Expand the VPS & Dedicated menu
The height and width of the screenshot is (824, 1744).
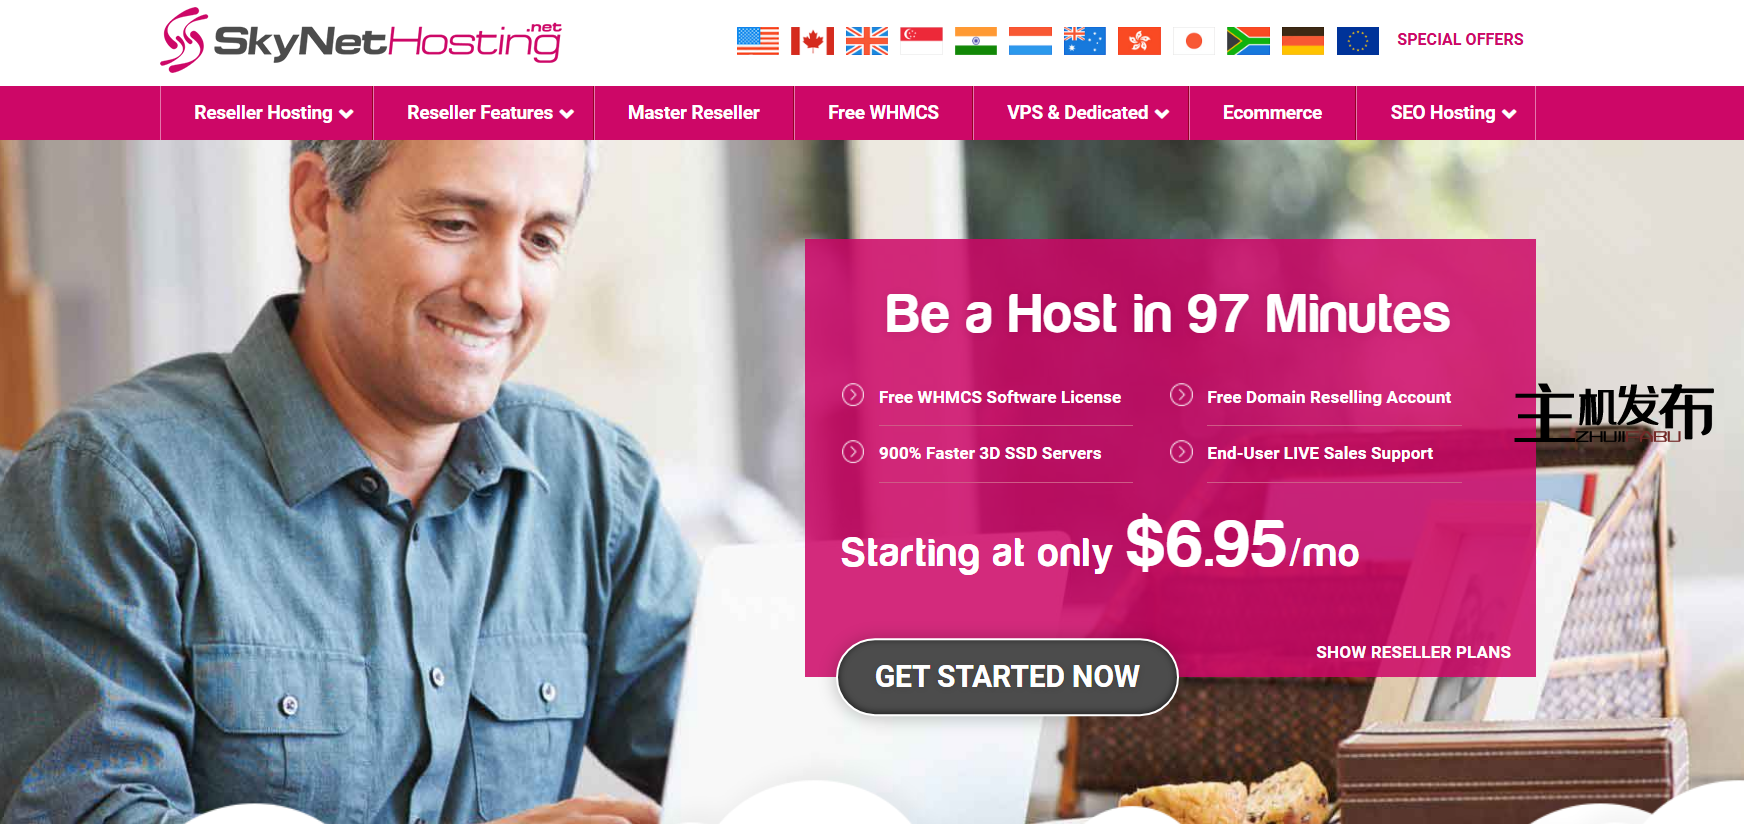1088,113
